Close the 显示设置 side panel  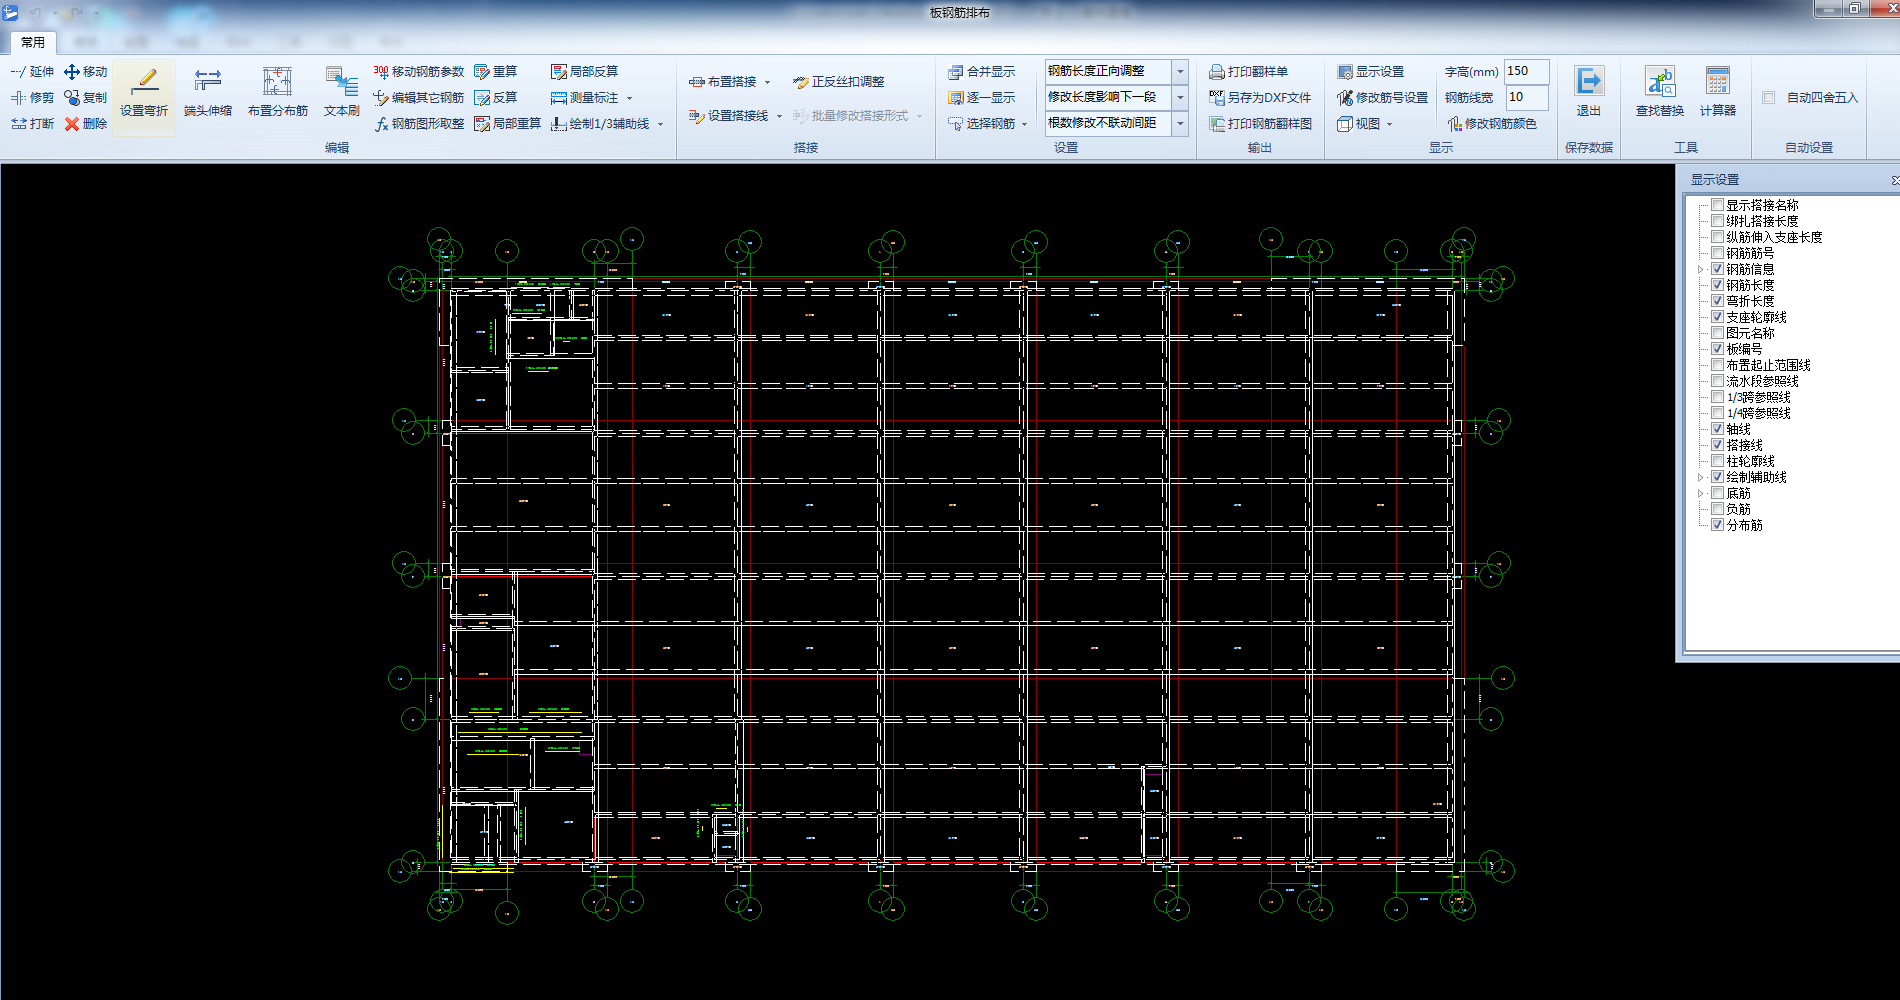coord(1895,180)
